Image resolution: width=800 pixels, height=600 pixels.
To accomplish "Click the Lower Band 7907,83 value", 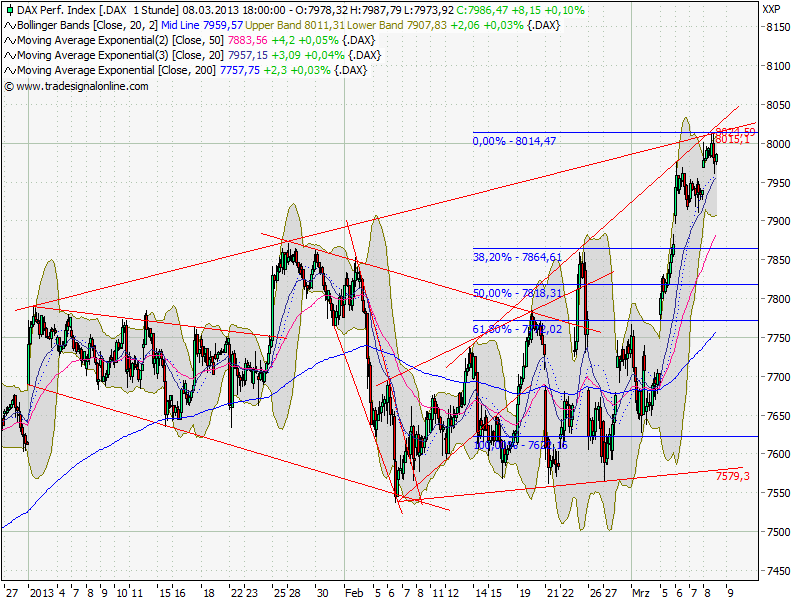I will (395, 26).
